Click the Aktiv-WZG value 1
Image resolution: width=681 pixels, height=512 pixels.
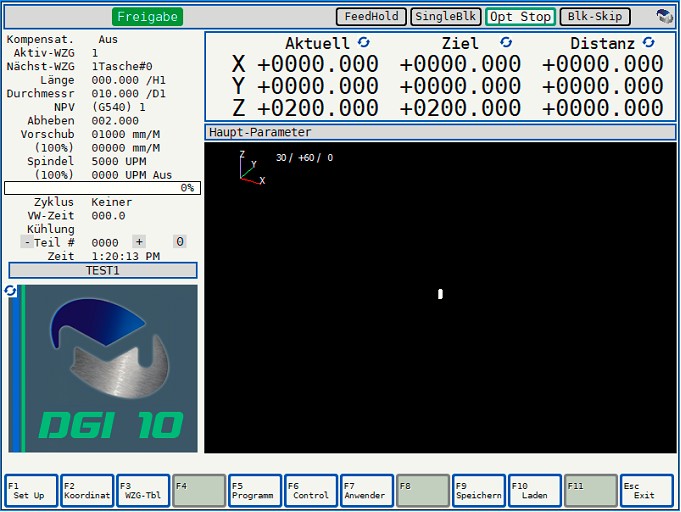[x=95, y=53]
